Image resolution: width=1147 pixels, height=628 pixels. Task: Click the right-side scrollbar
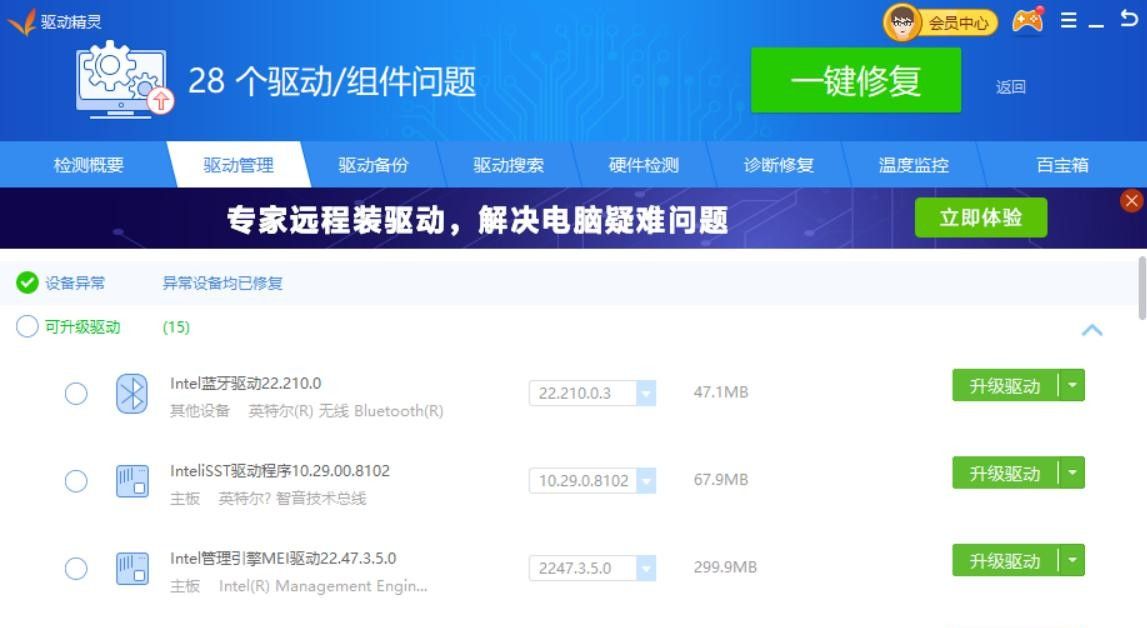pos(1140,290)
